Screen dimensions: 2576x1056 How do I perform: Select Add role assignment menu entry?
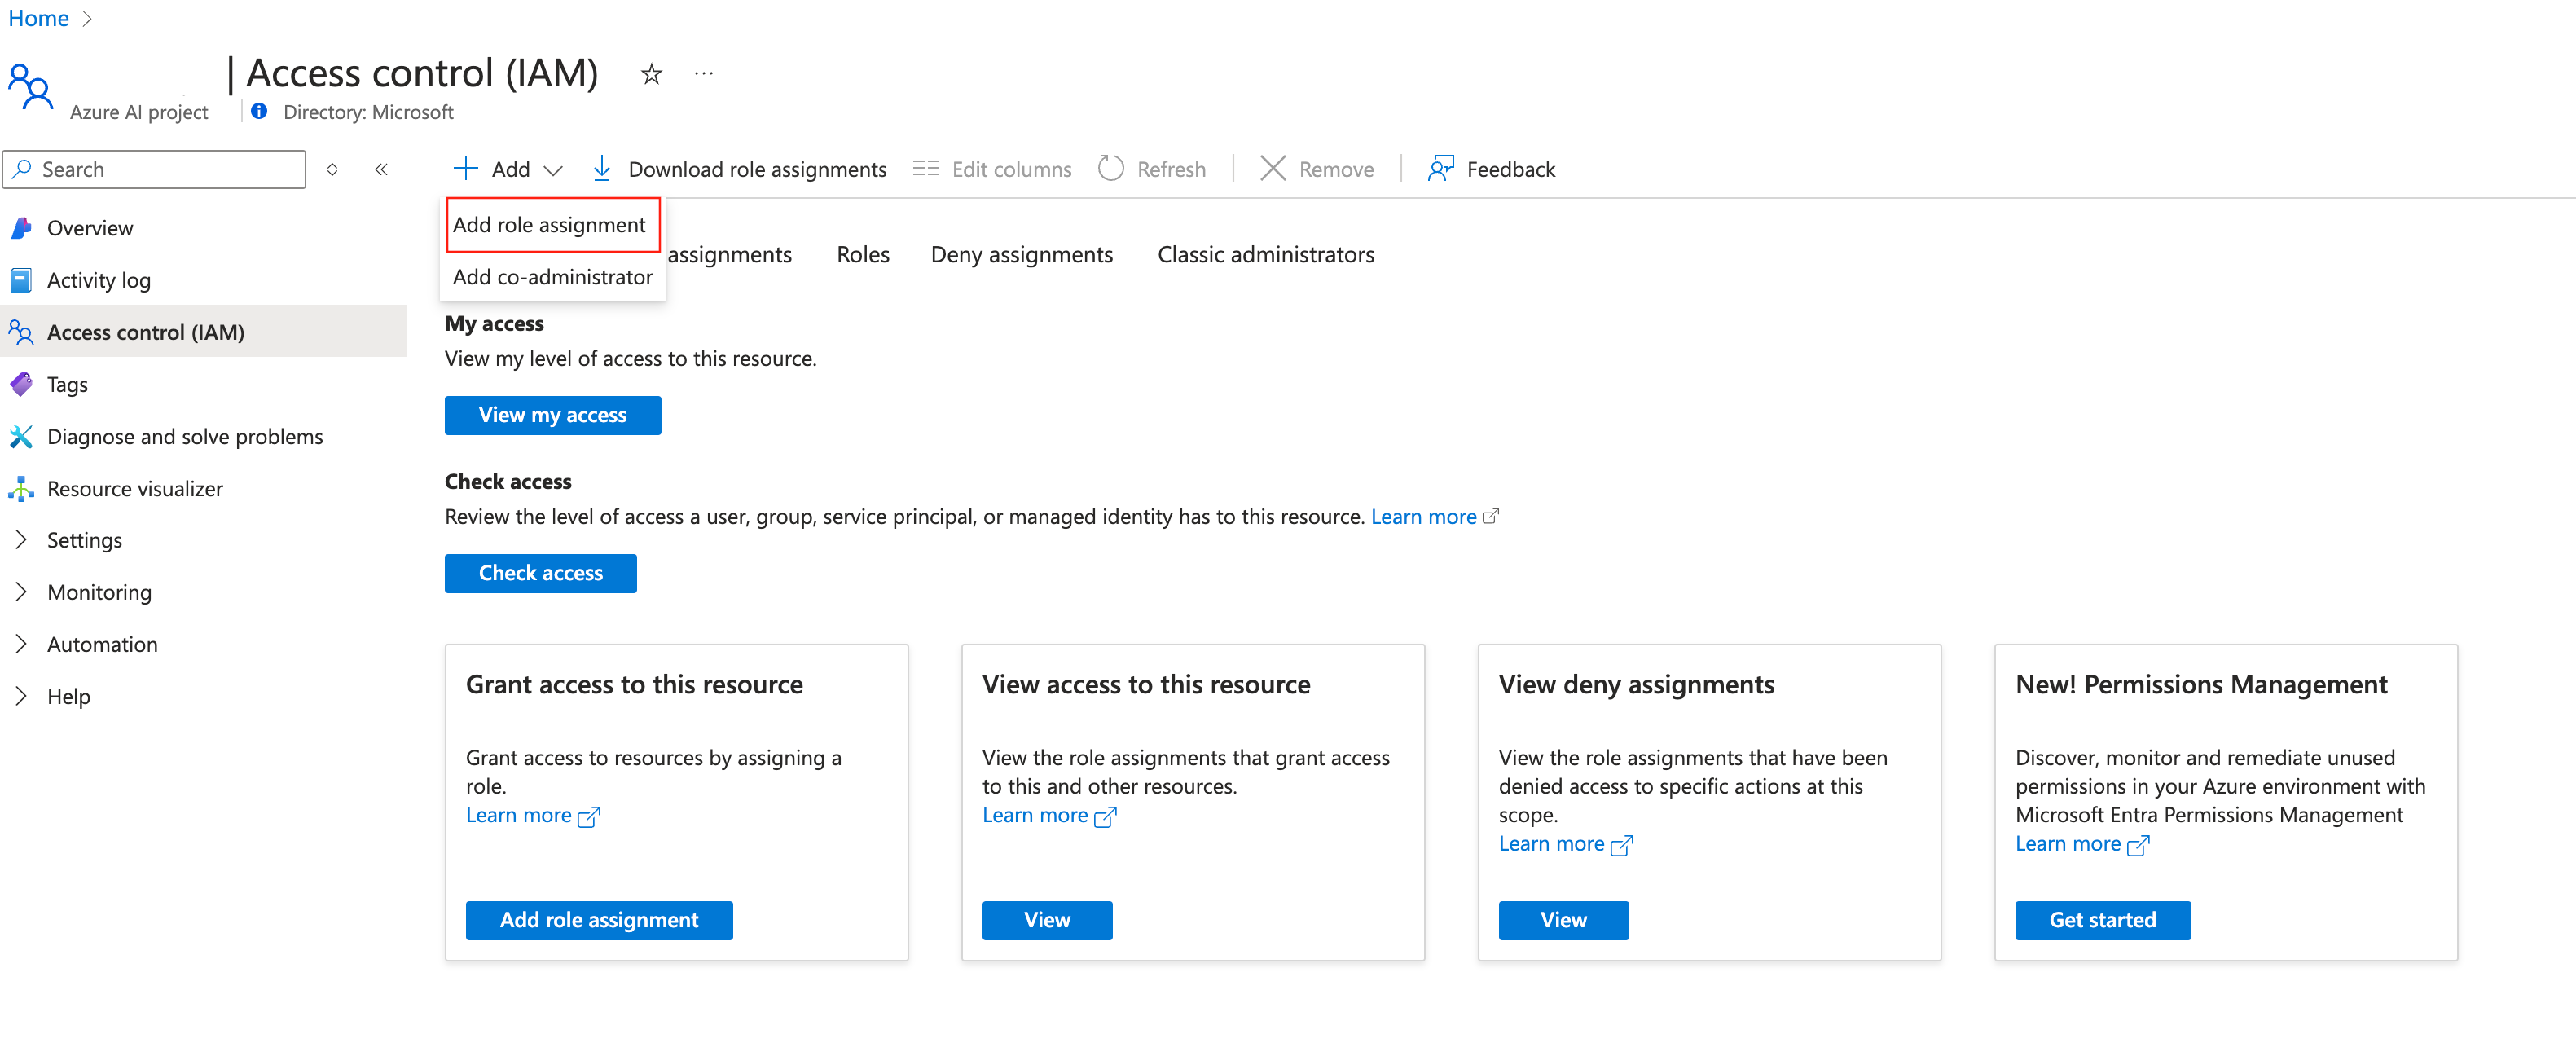pos(549,225)
